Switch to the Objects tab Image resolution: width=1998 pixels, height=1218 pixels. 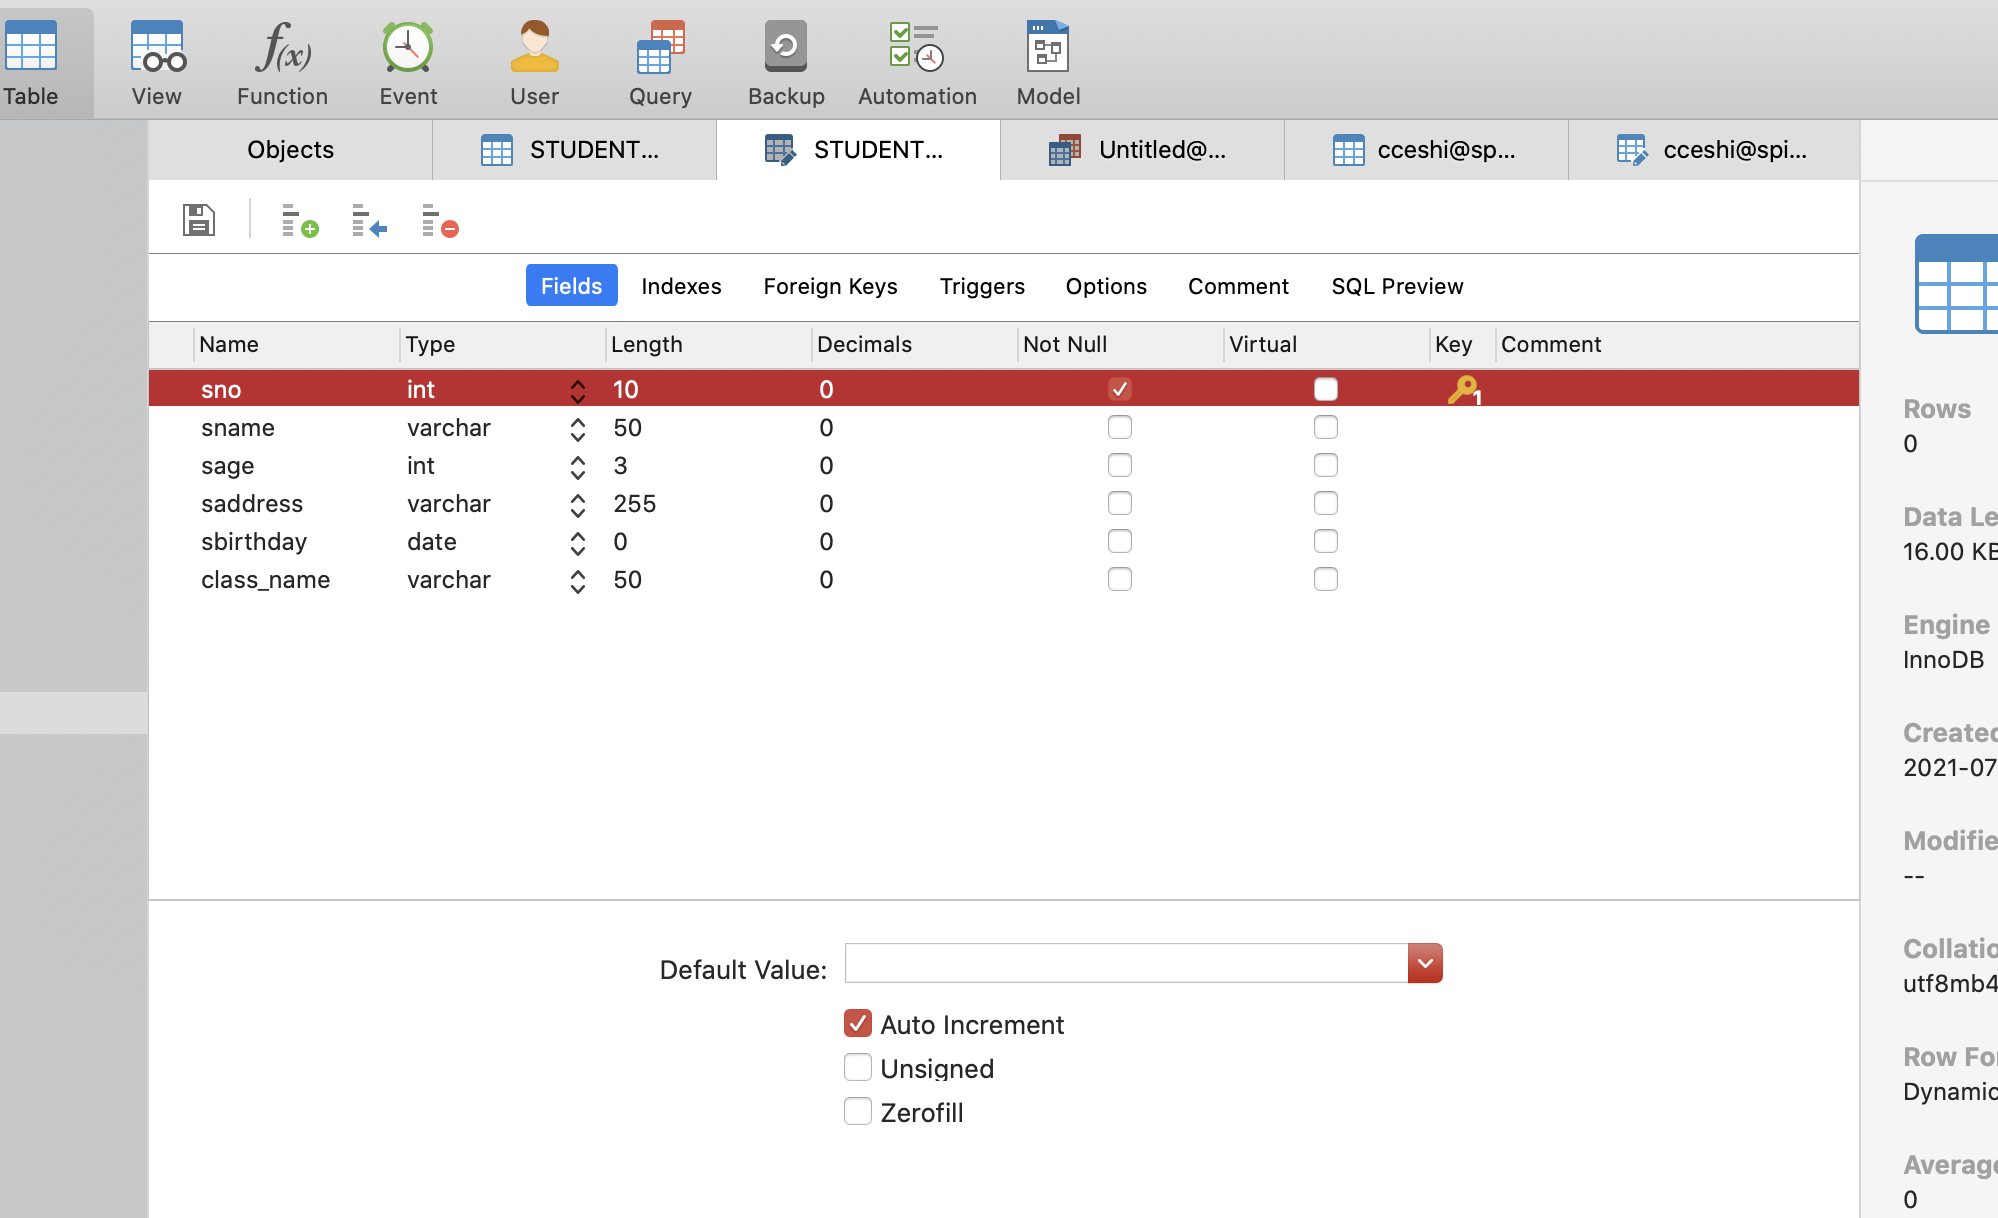pyautogui.click(x=290, y=150)
